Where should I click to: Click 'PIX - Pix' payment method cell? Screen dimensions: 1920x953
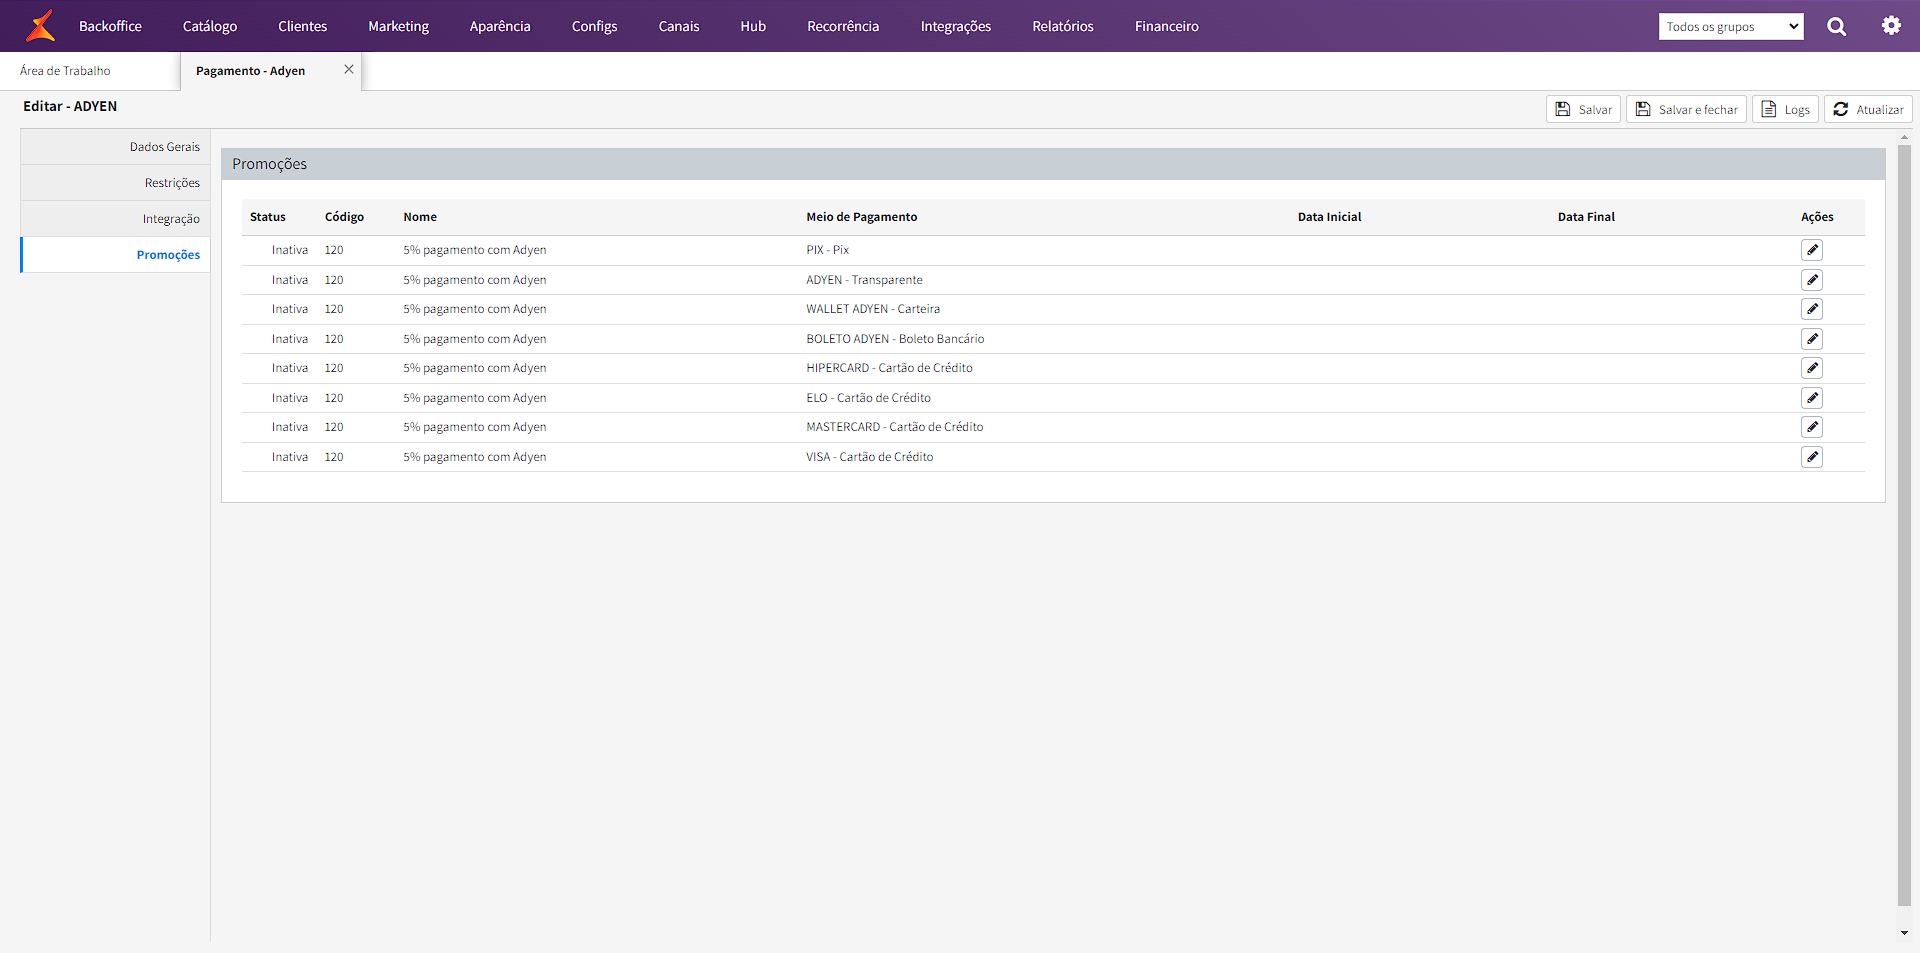tap(828, 250)
